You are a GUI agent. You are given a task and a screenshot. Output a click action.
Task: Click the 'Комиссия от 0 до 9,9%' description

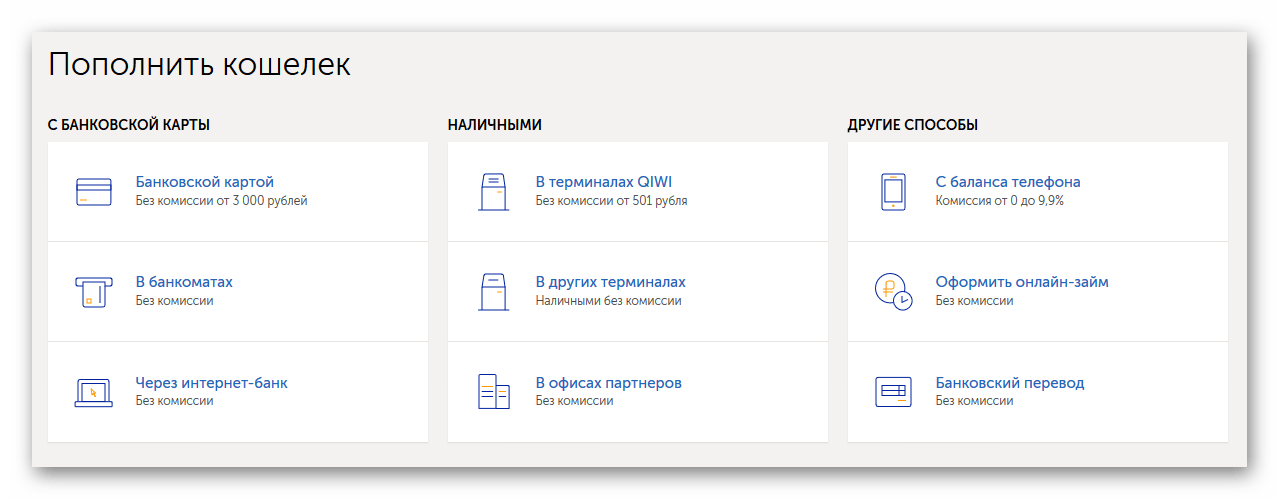[x=1000, y=201]
